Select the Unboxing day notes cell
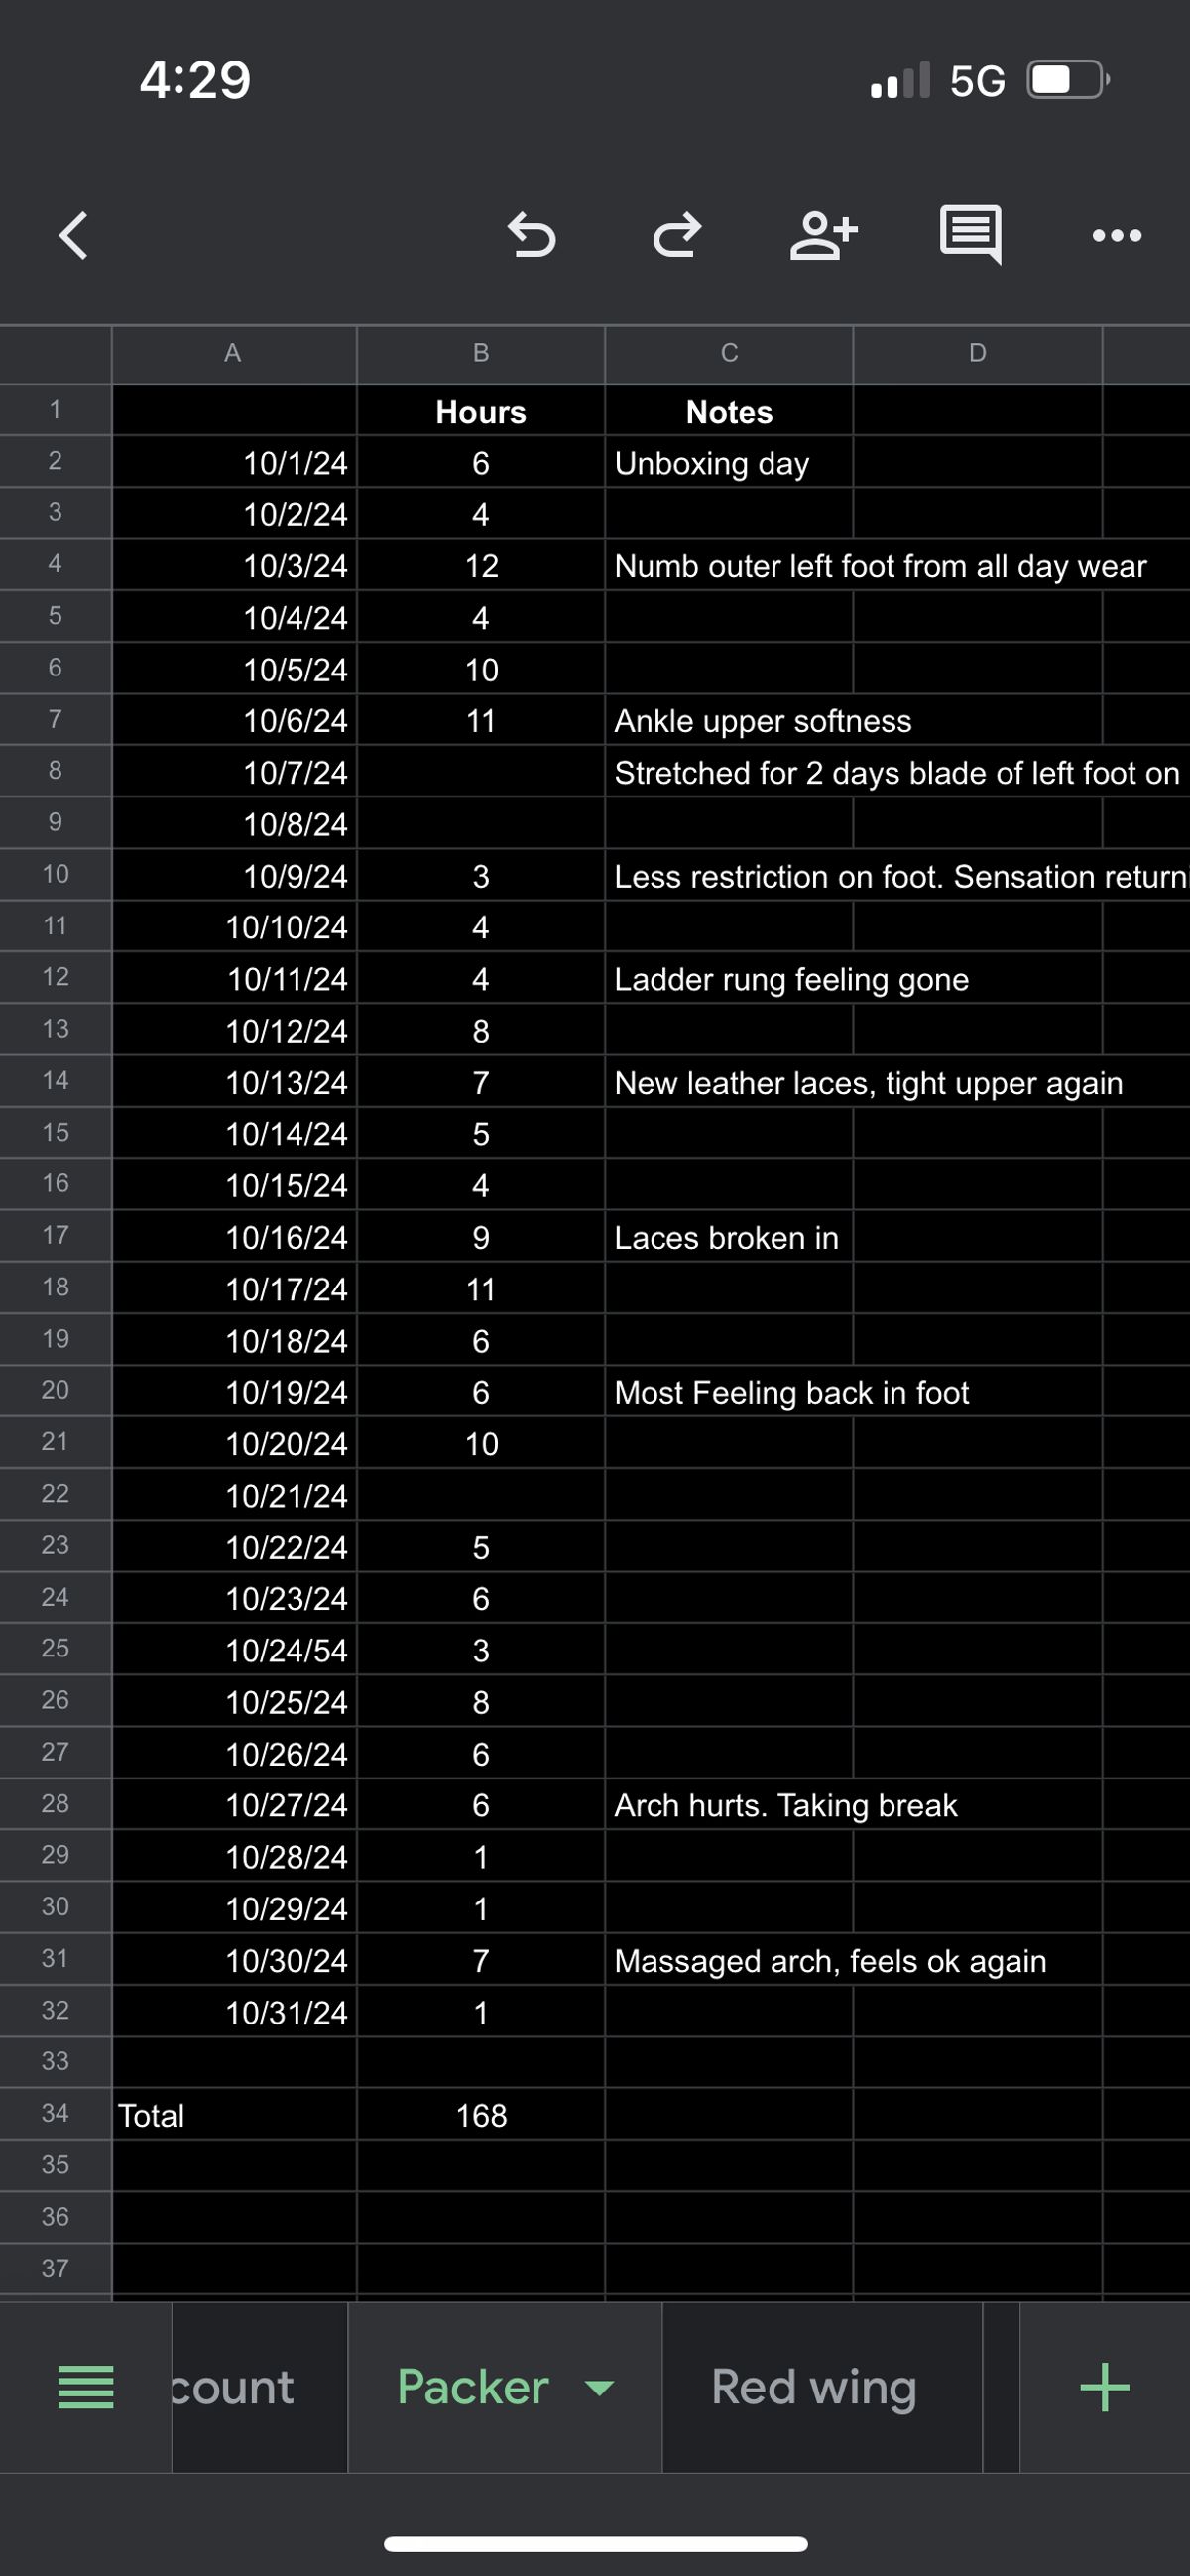 point(729,462)
